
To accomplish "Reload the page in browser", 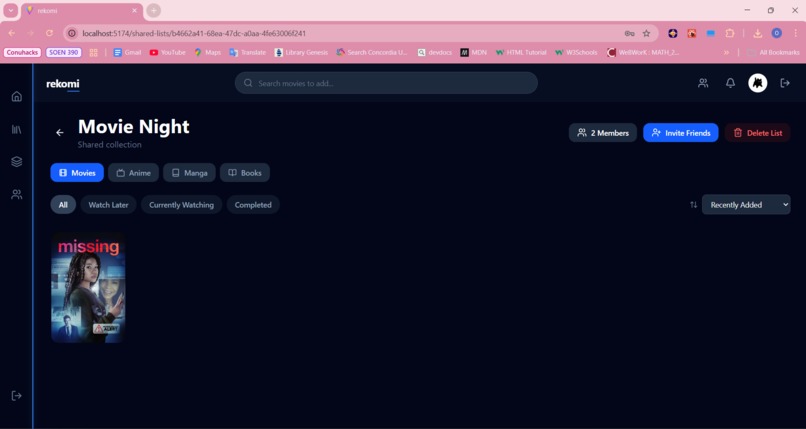I will (x=49, y=33).
